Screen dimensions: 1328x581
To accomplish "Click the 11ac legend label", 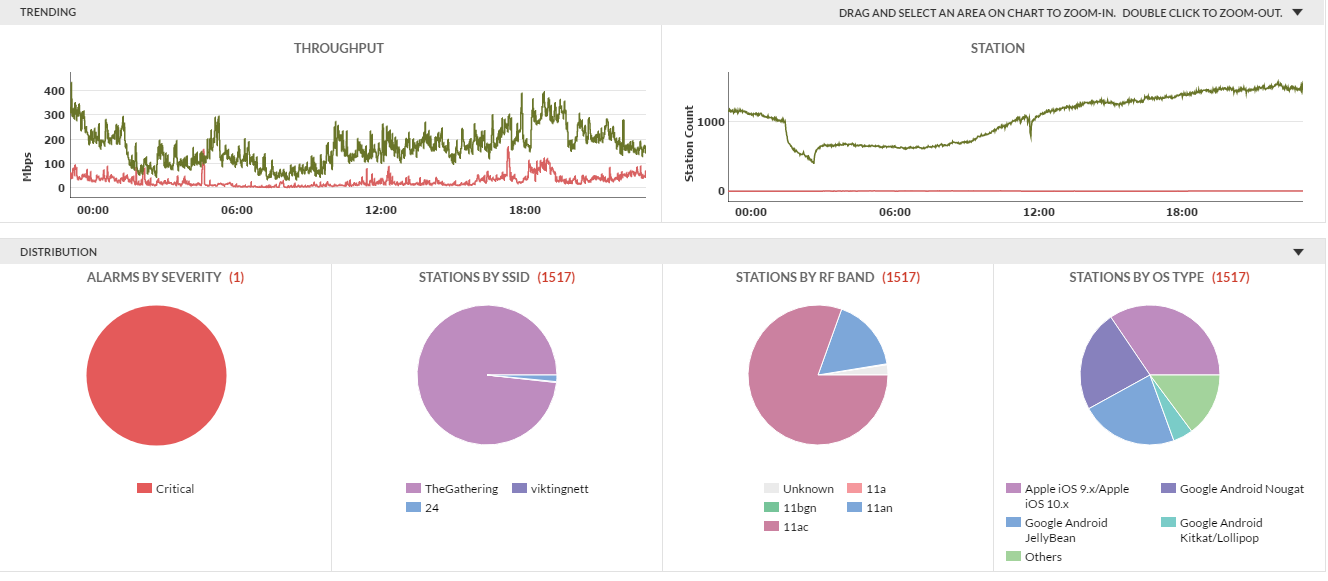I will (796, 527).
